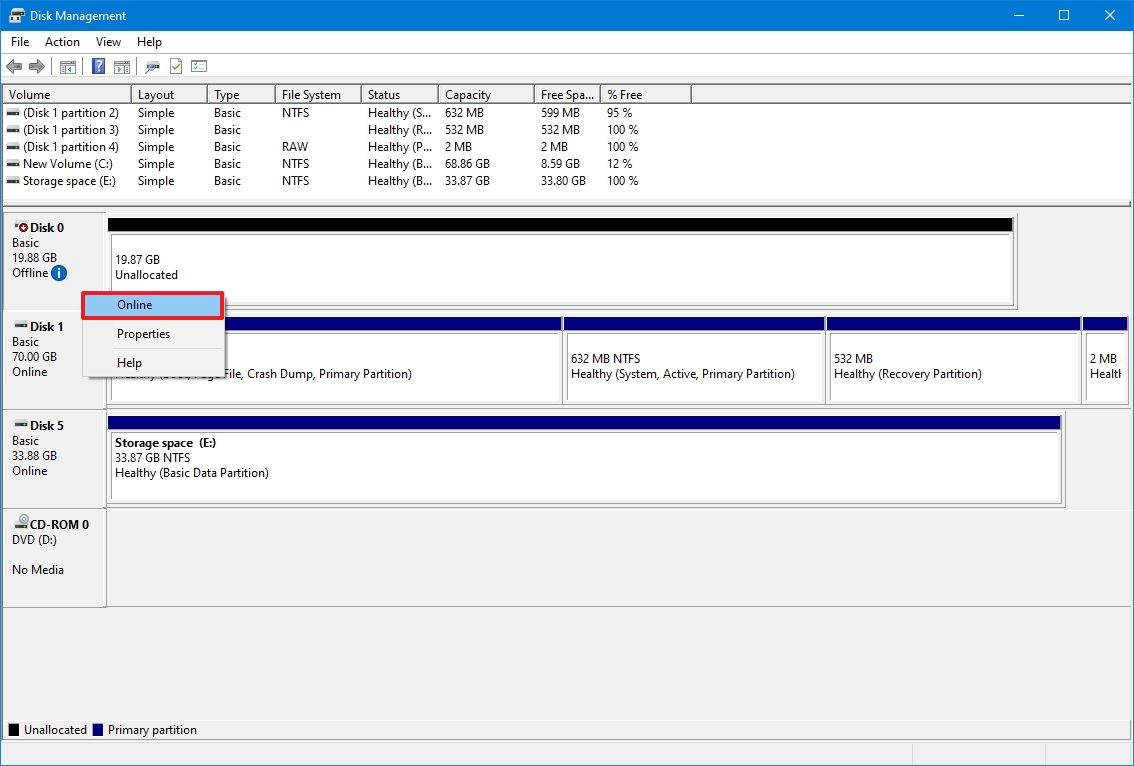Open the Action menu
1134x766 pixels.
[62, 42]
